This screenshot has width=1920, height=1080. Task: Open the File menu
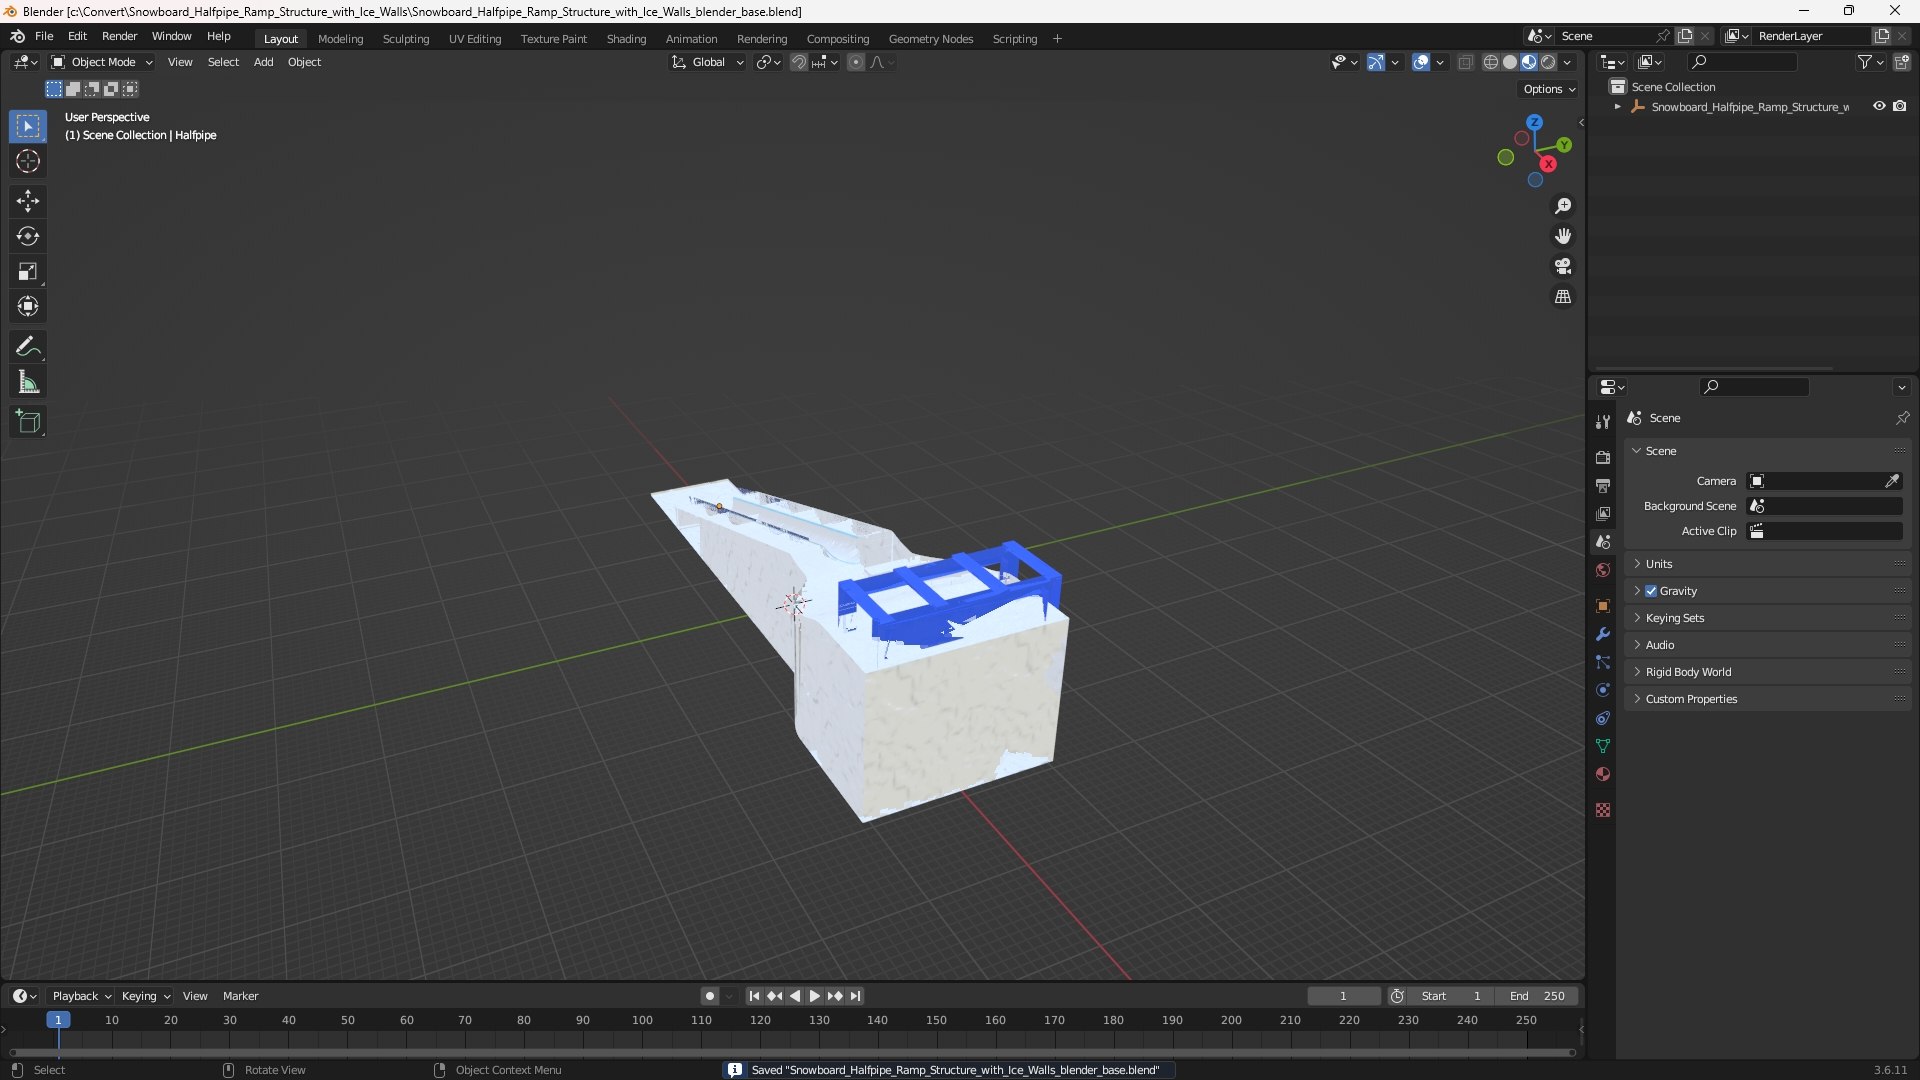click(x=44, y=36)
